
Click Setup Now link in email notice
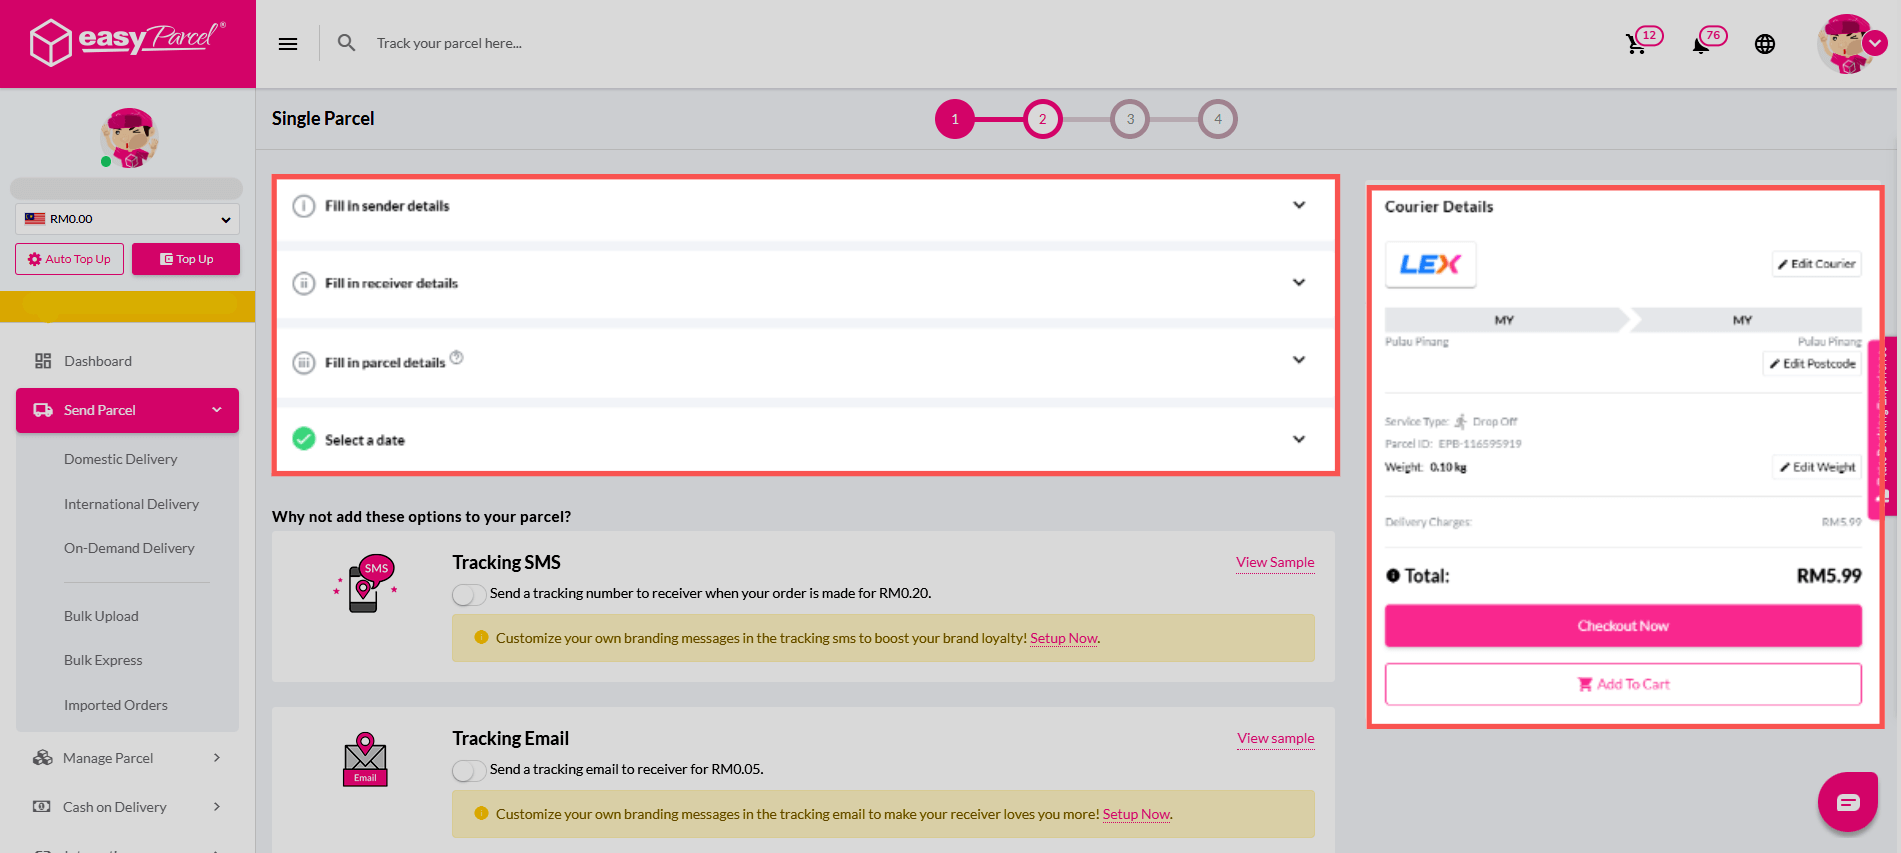tap(1136, 814)
